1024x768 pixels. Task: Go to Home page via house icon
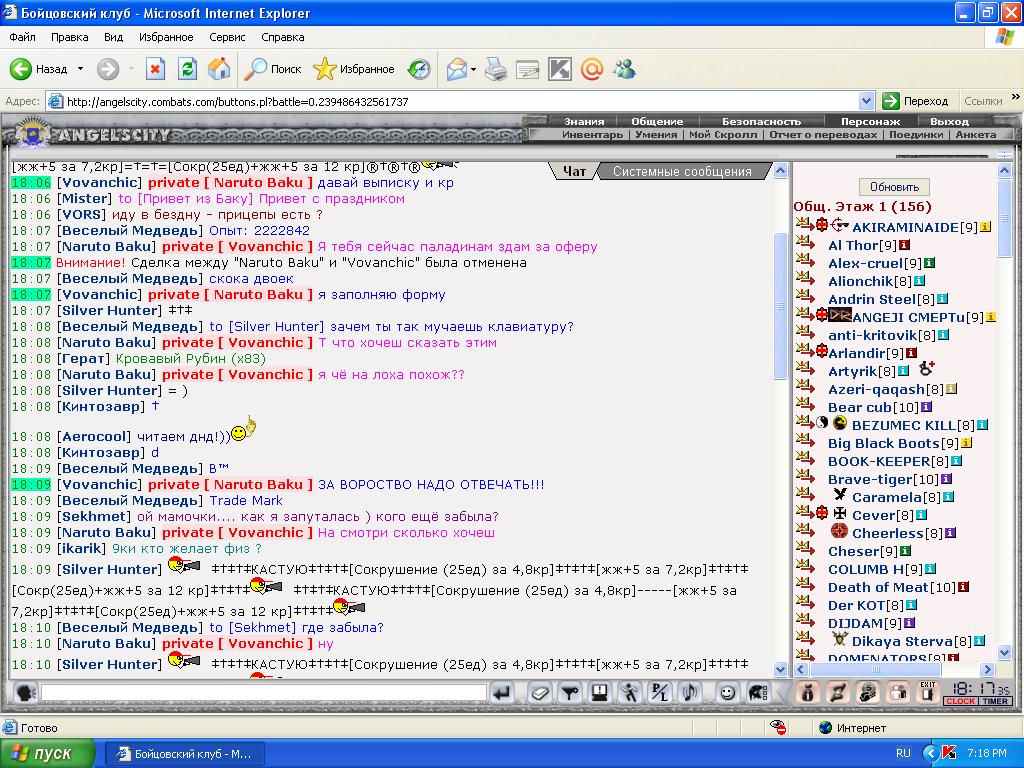(x=219, y=69)
